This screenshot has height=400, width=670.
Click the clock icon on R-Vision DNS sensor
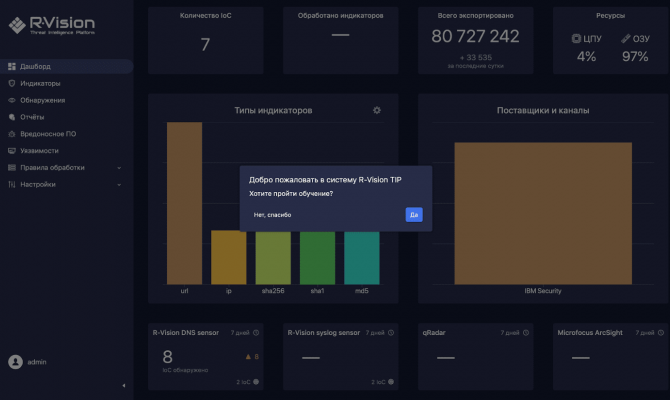pyautogui.click(x=256, y=332)
